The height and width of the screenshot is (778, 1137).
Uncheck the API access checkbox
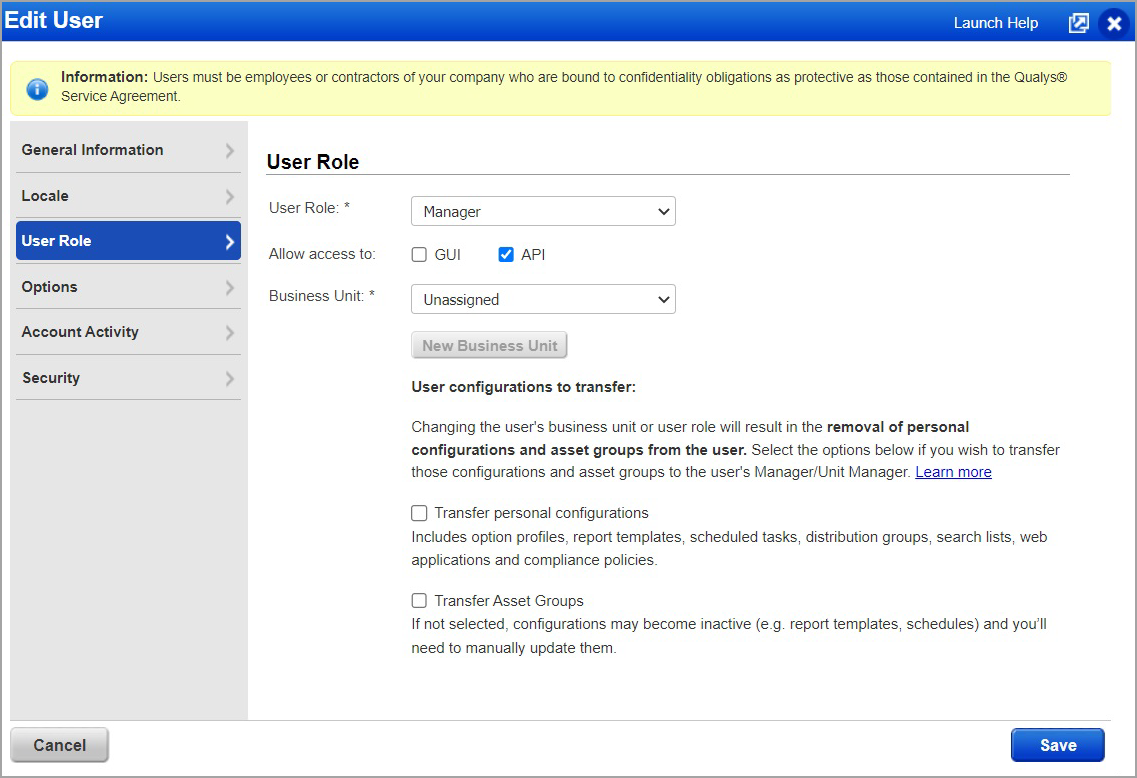coord(506,255)
